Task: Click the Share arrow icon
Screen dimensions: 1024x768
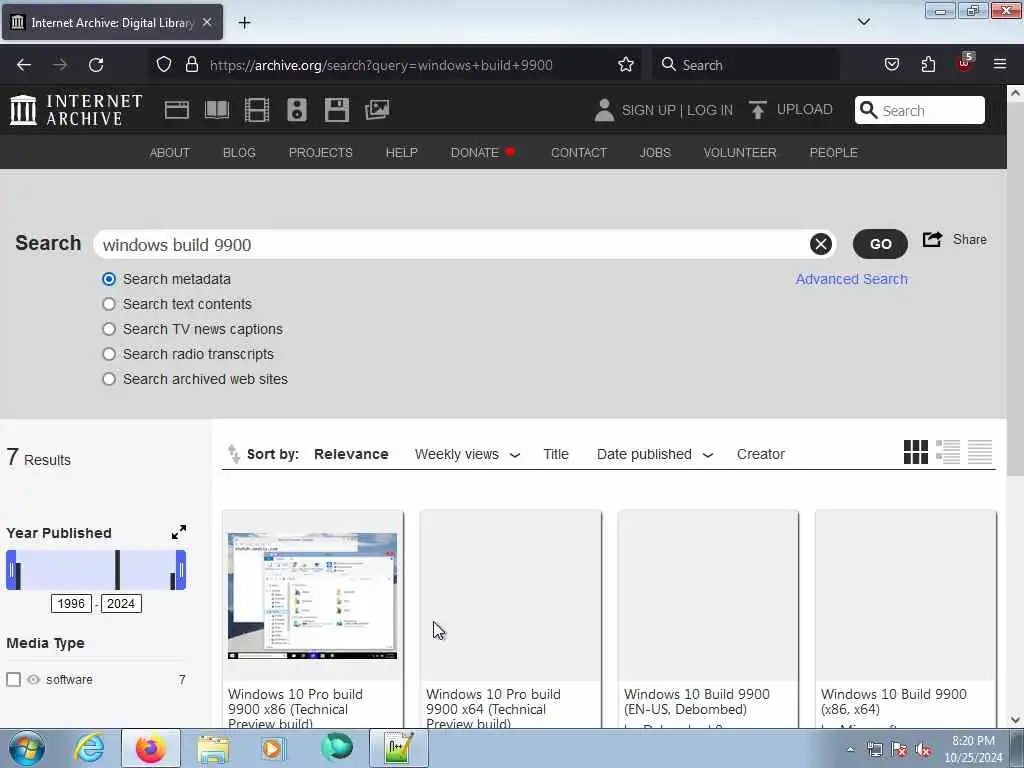Action: [x=933, y=240]
